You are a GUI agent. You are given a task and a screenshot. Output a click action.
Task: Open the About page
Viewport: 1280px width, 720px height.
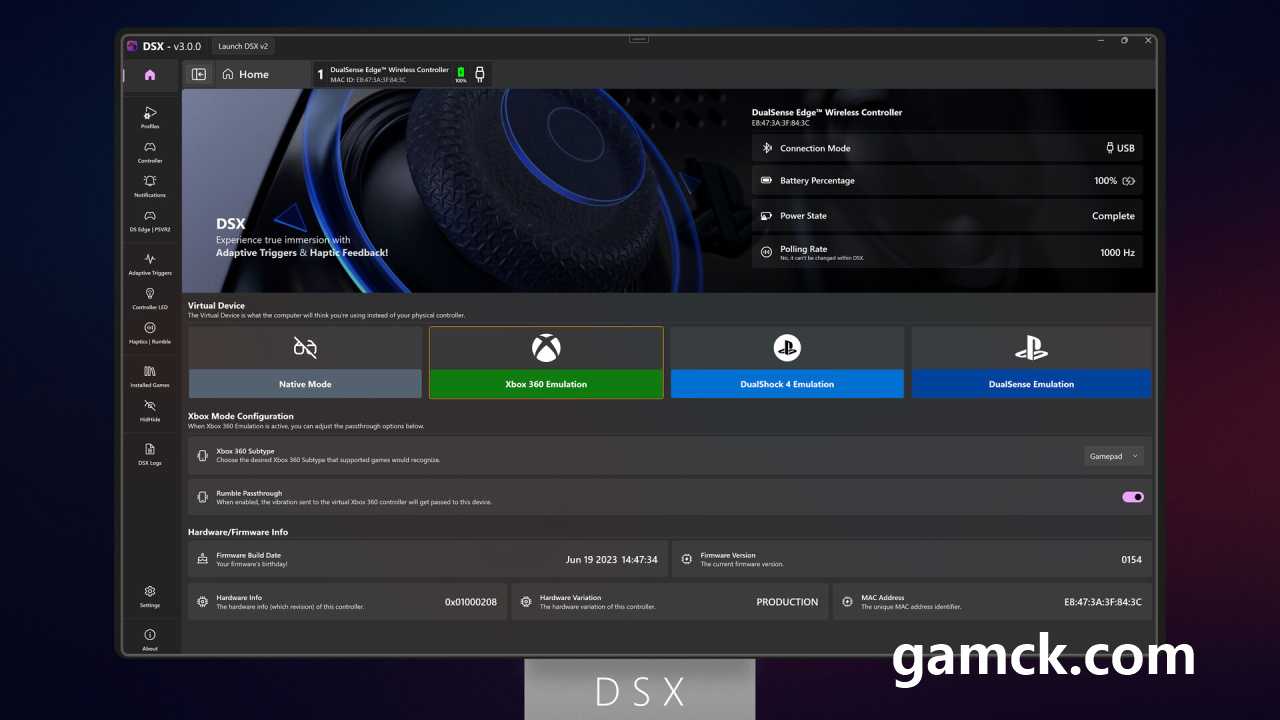point(150,640)
